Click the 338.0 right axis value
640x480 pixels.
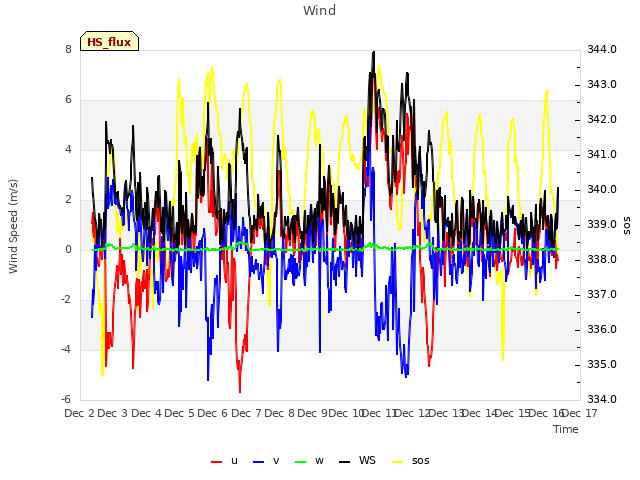coord(602,260)
